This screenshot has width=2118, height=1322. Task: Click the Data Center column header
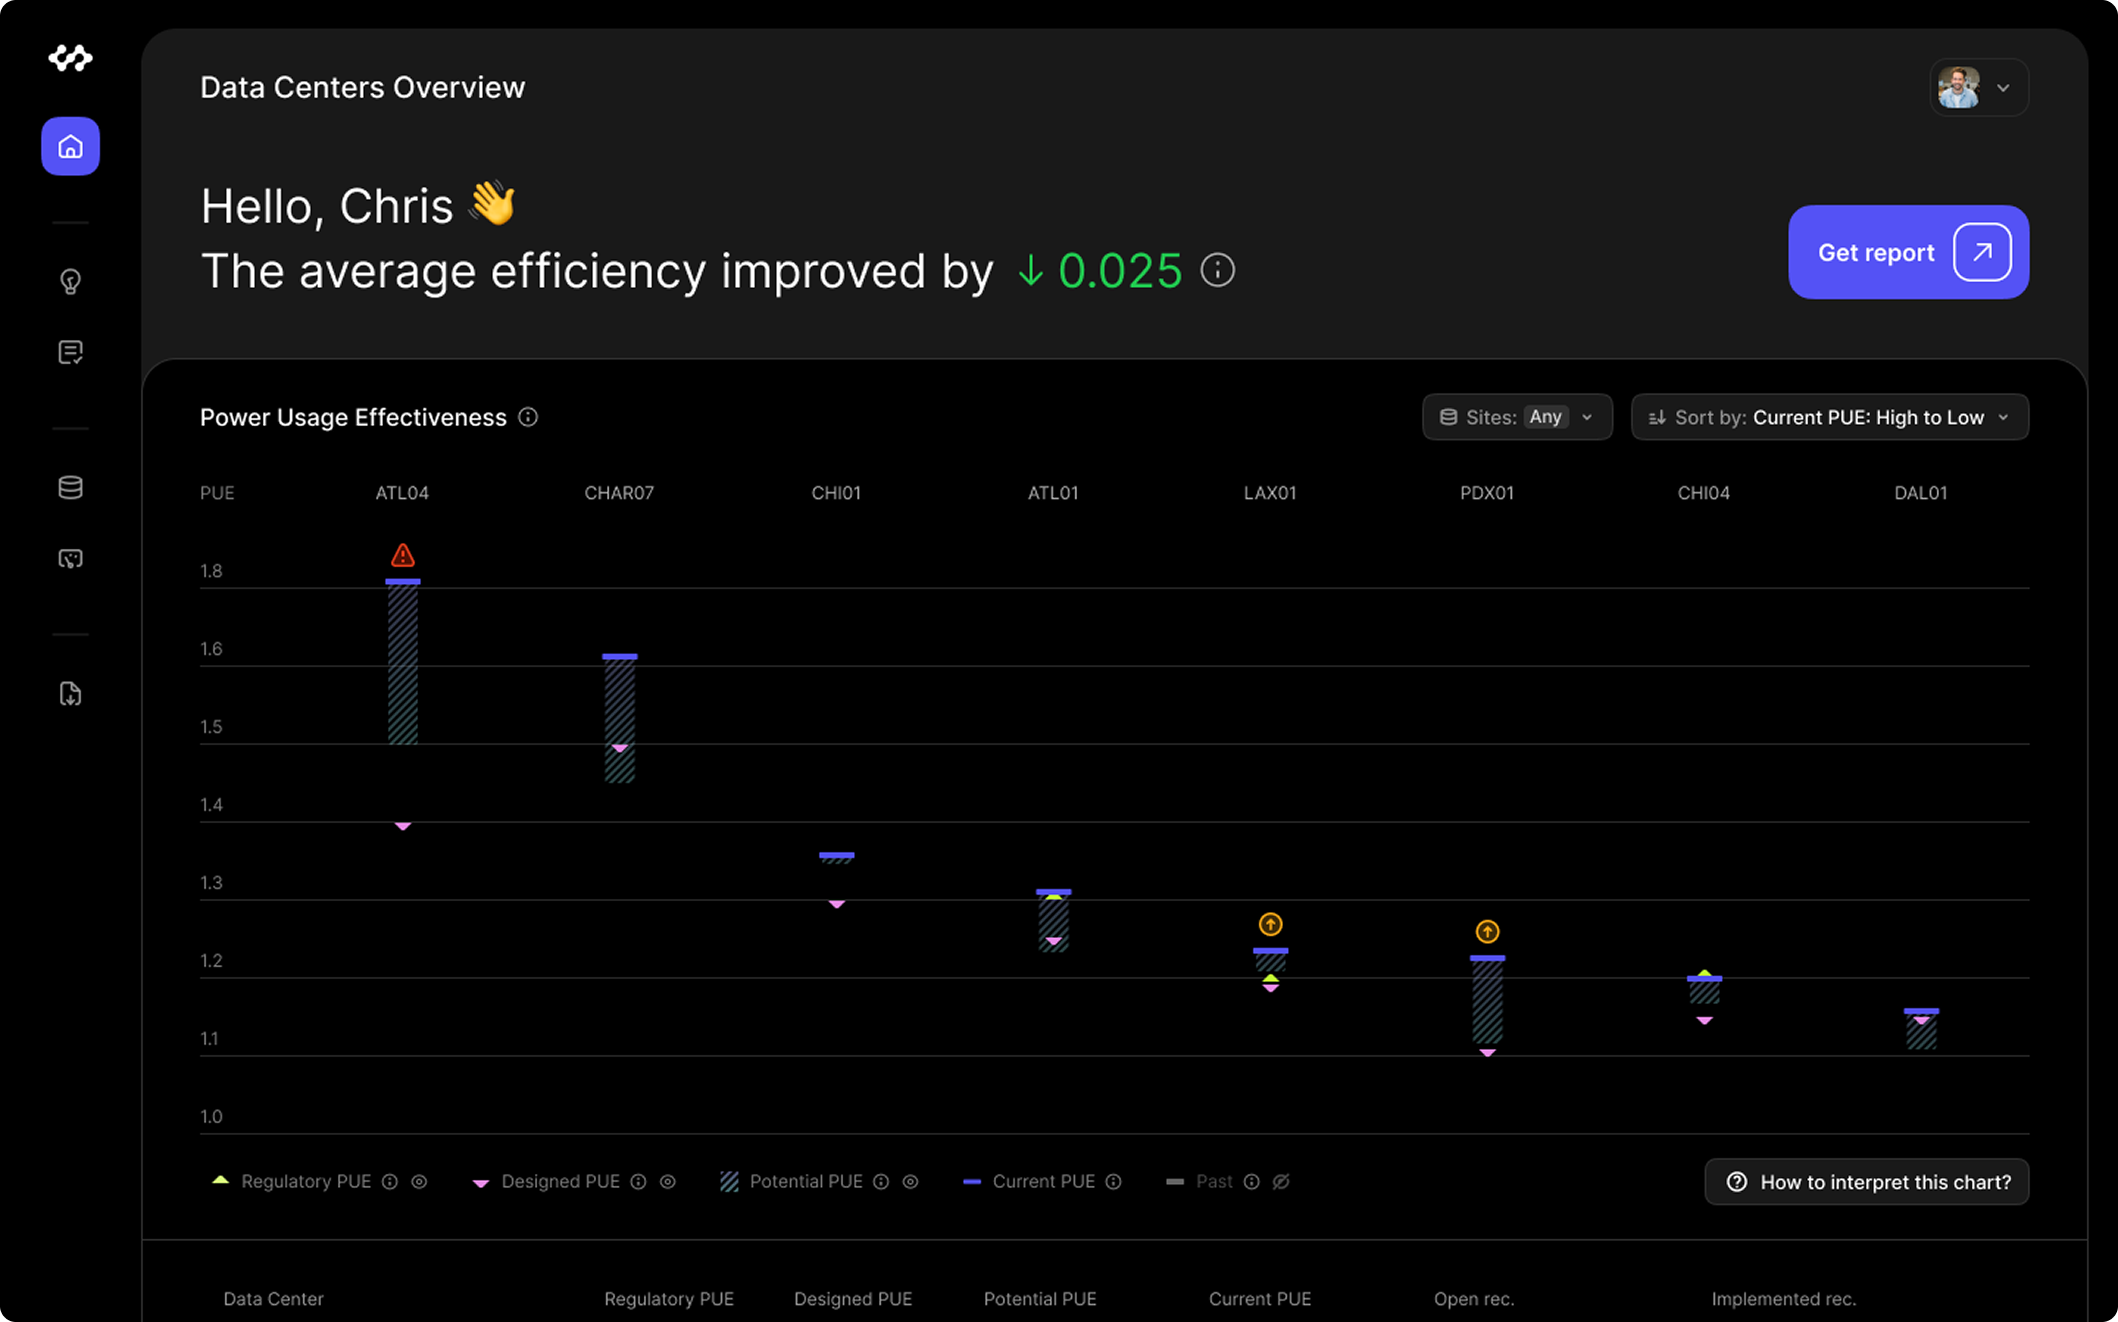273,1298
